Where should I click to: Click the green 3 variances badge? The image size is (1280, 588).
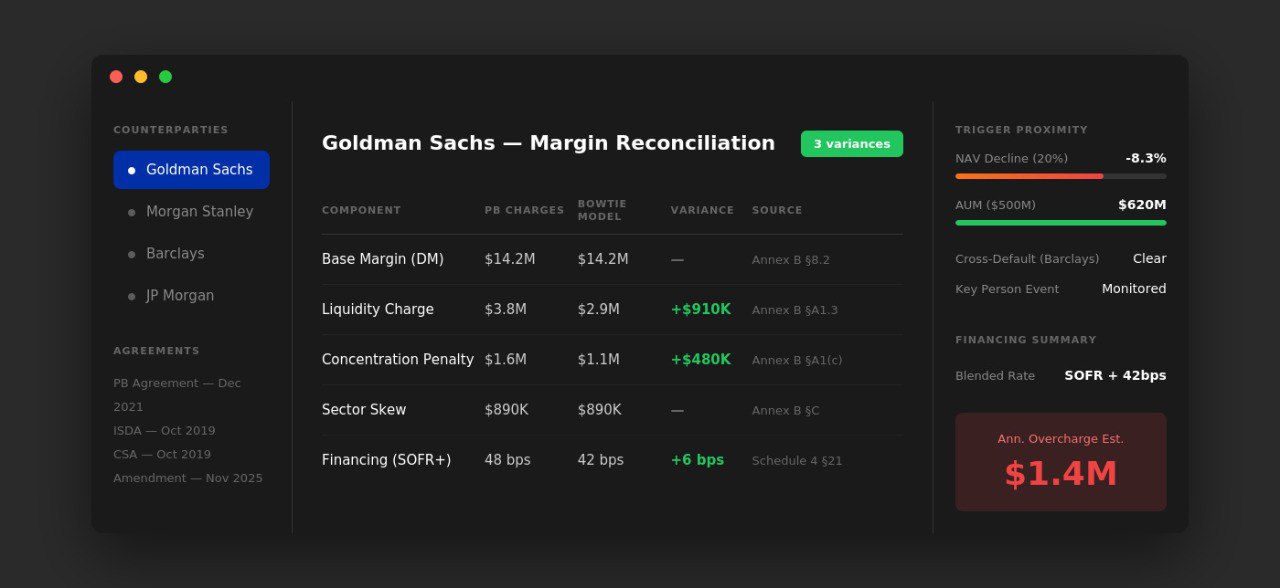tap(851, 143)
